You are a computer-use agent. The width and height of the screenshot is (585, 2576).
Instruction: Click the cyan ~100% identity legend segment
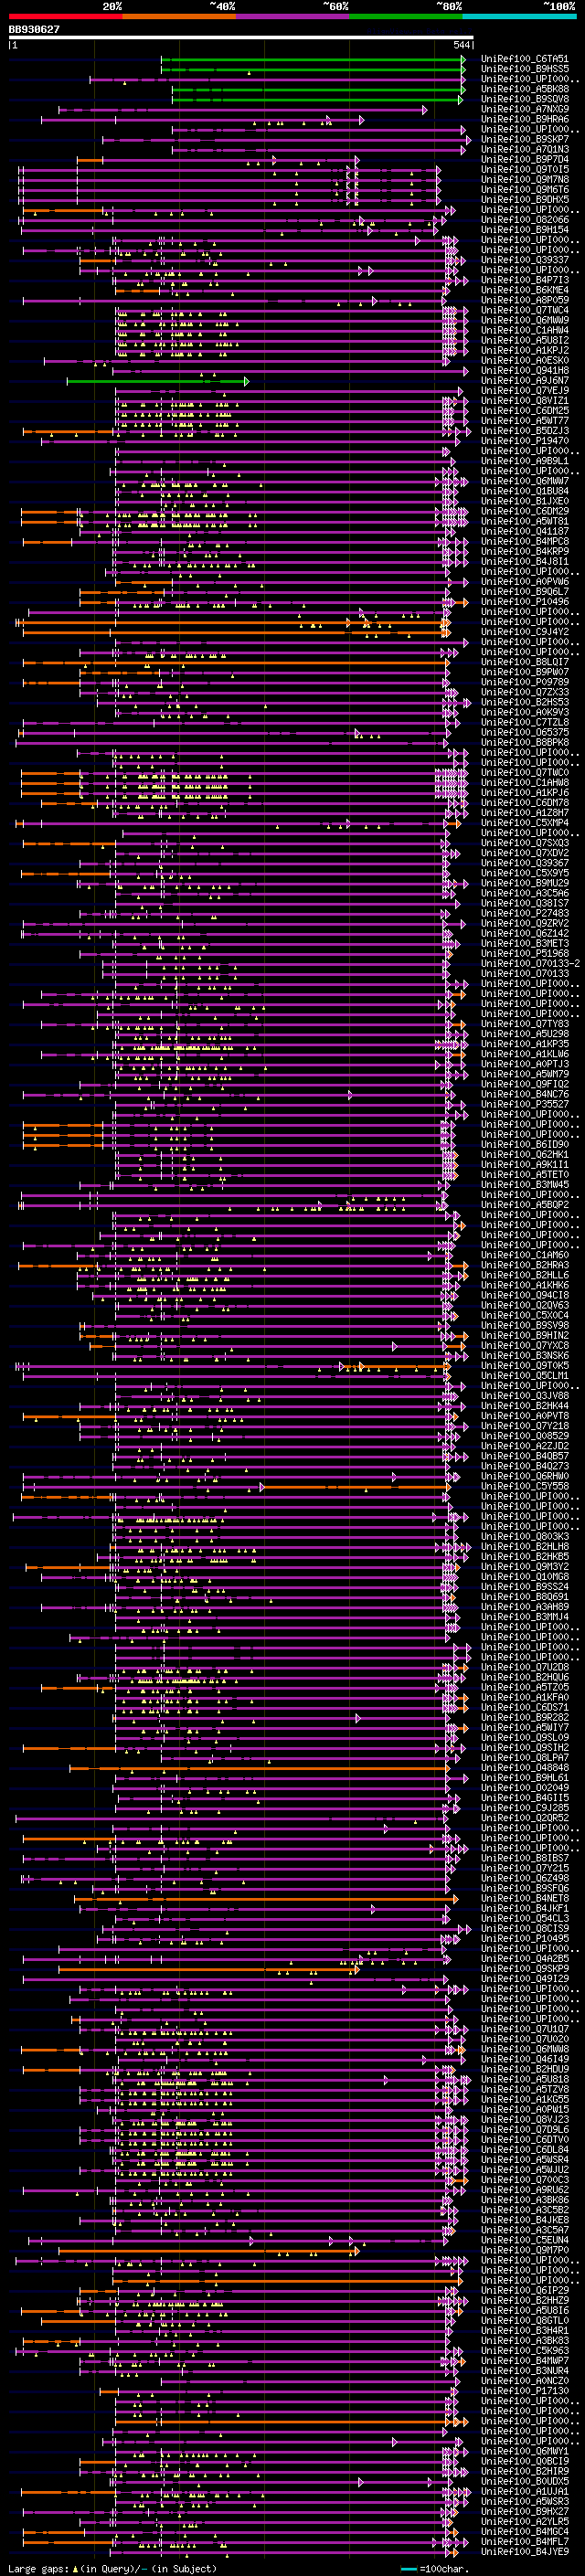[x=519, y=16]
